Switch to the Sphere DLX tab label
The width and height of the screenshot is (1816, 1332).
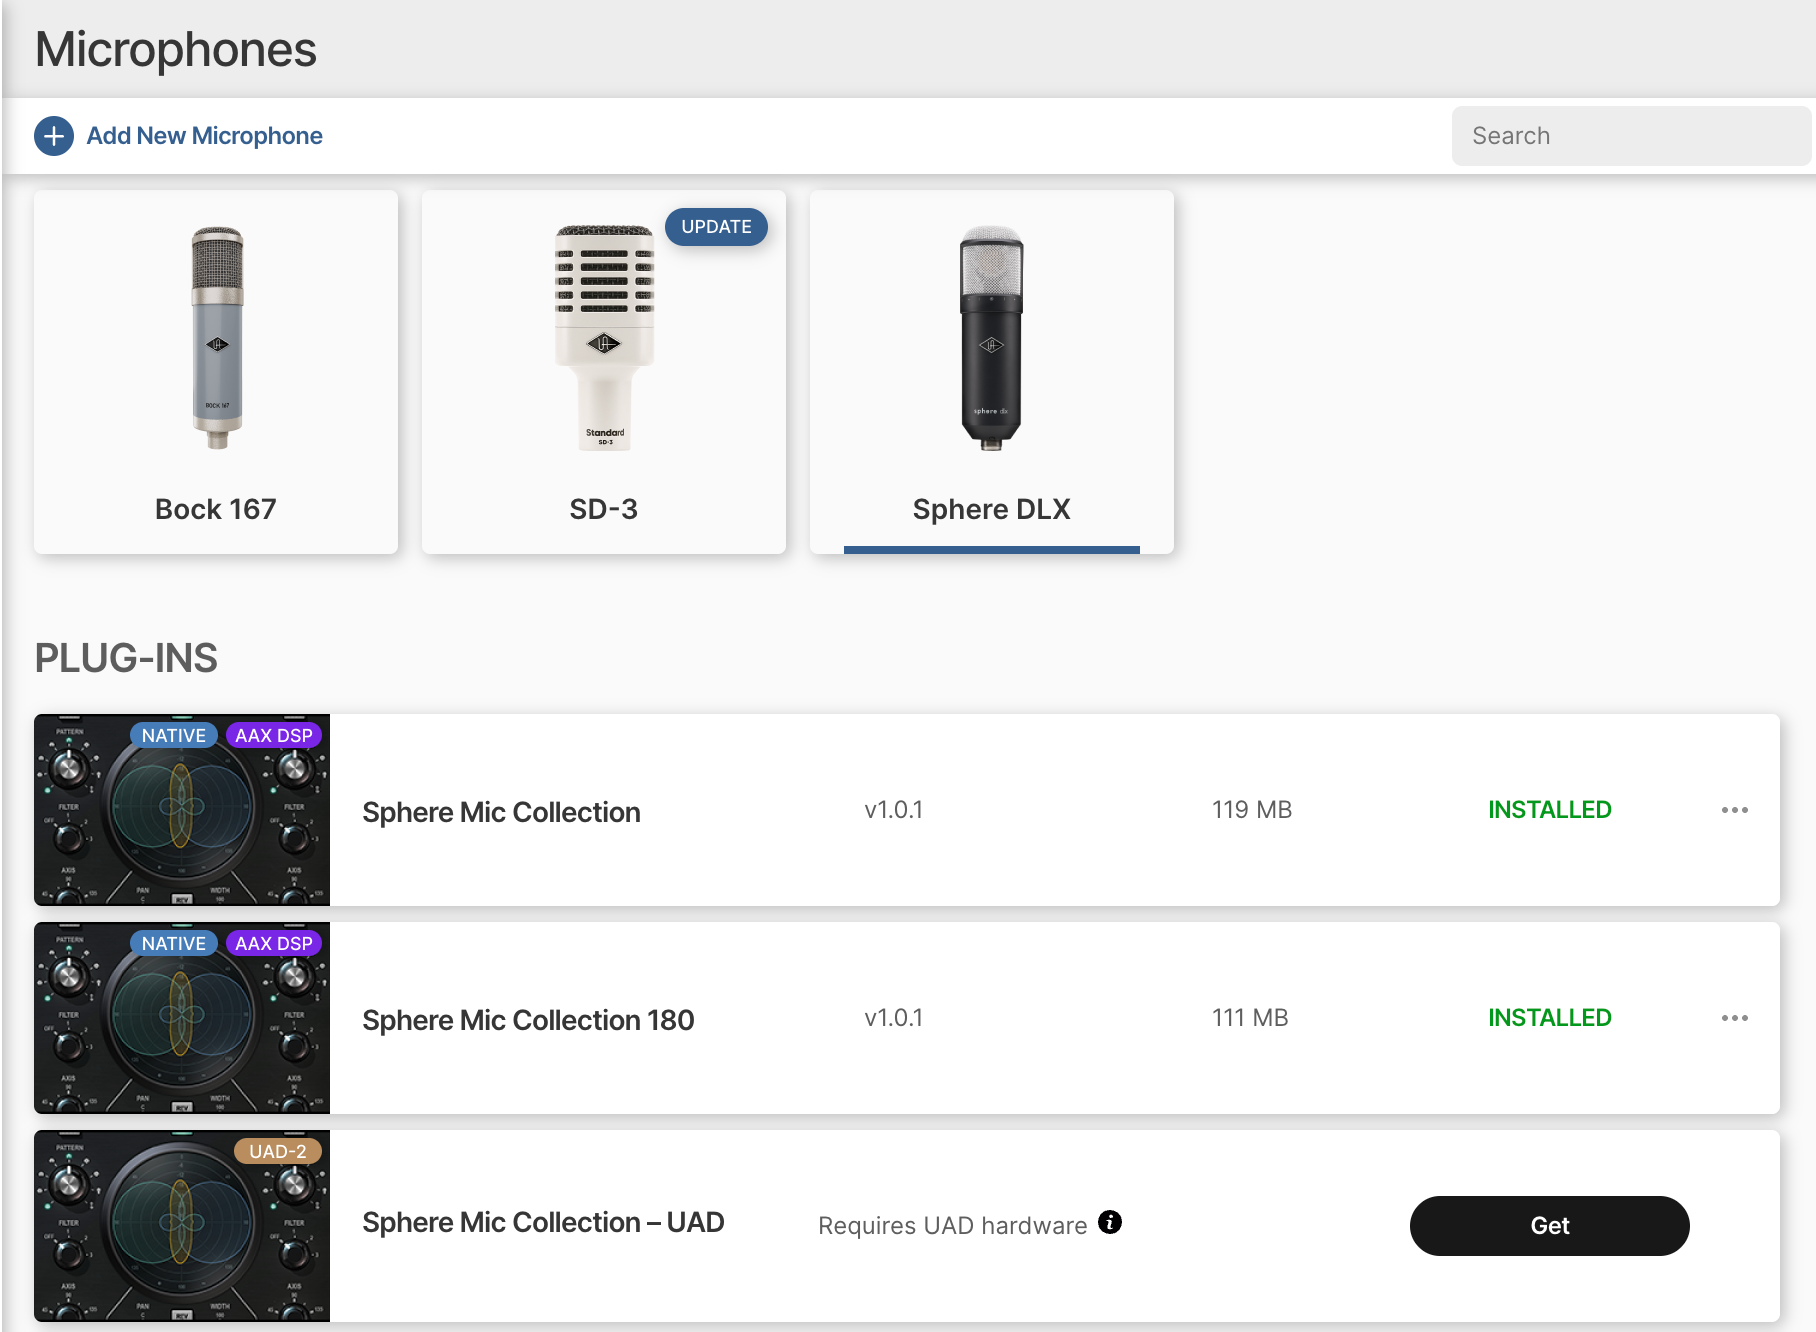(x=991, y=509)
